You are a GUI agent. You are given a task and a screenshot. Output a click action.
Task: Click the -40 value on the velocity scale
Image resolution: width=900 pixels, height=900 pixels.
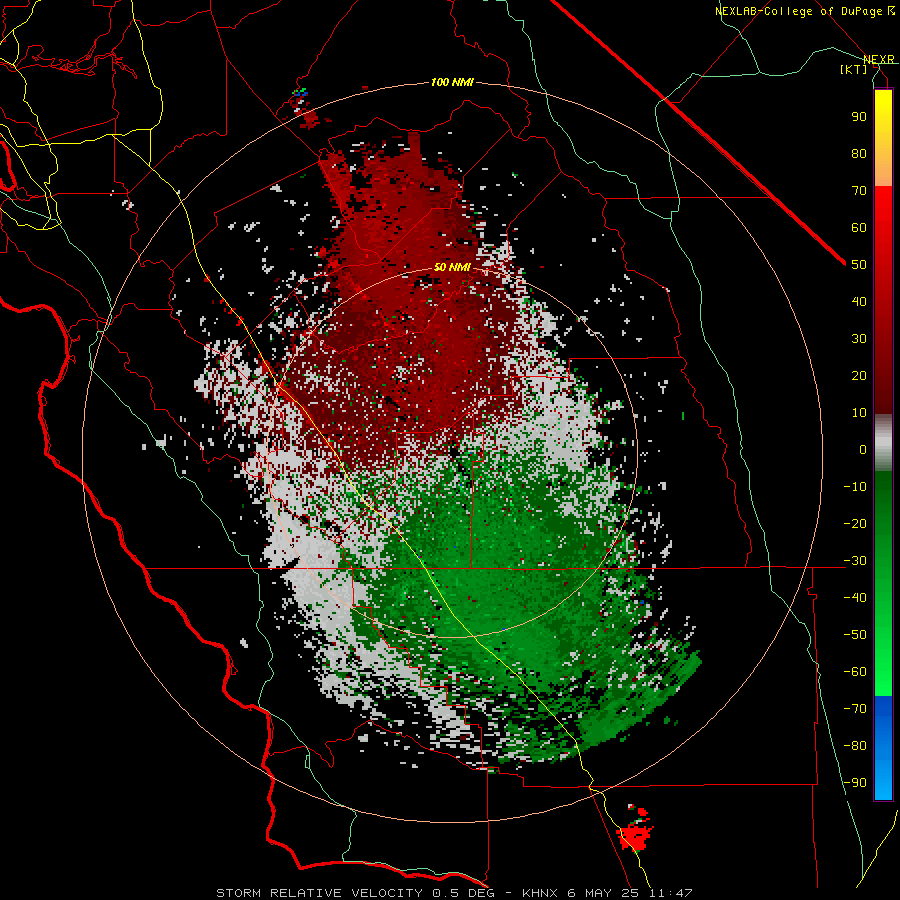tap(855, 598)
